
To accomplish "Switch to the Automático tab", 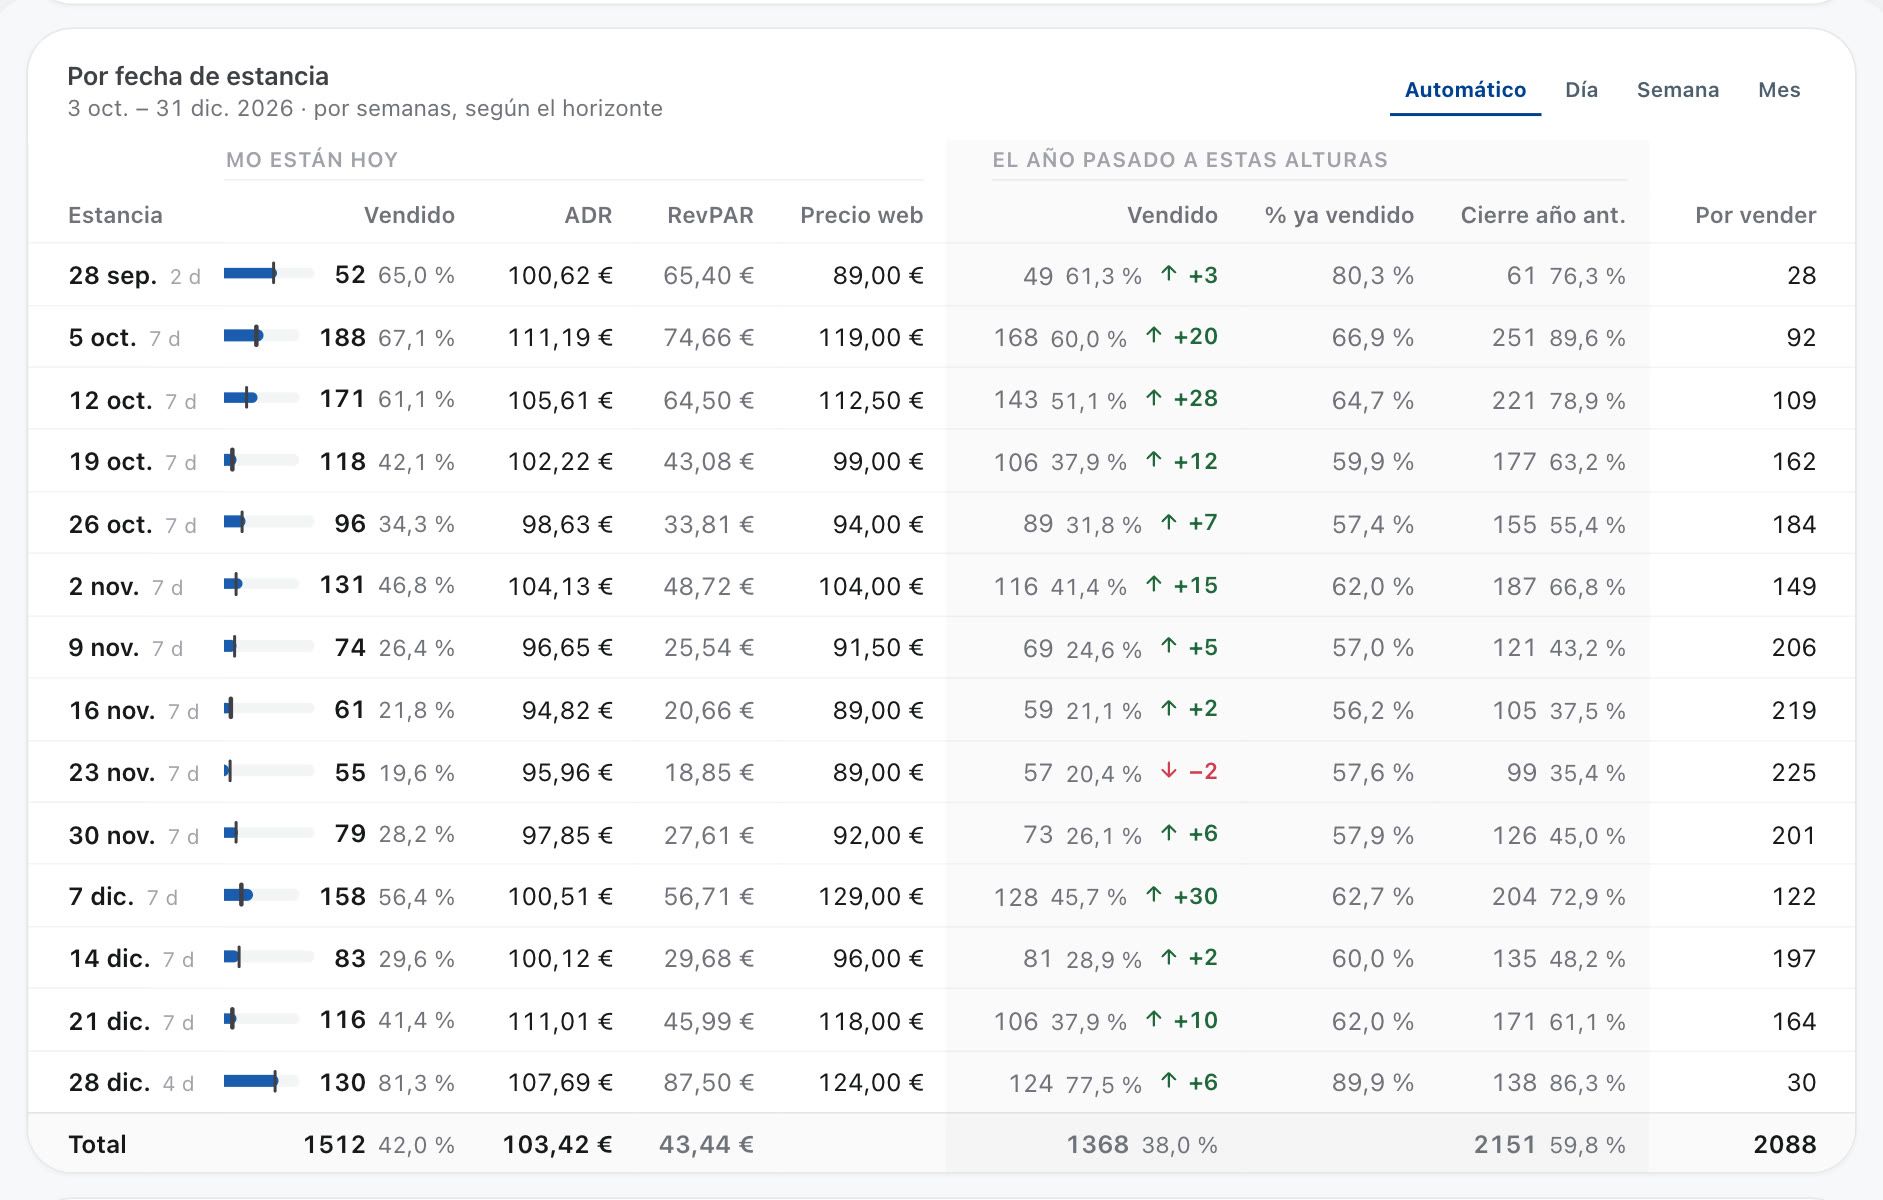I will [x=1465, y=90].
